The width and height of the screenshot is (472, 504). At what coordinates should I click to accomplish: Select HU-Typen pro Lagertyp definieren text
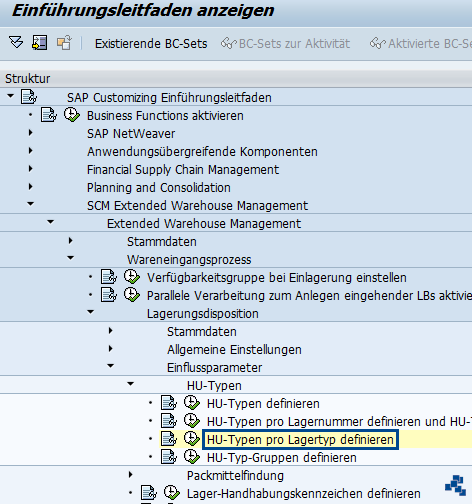pyautogui.click(x=300, y=440)
